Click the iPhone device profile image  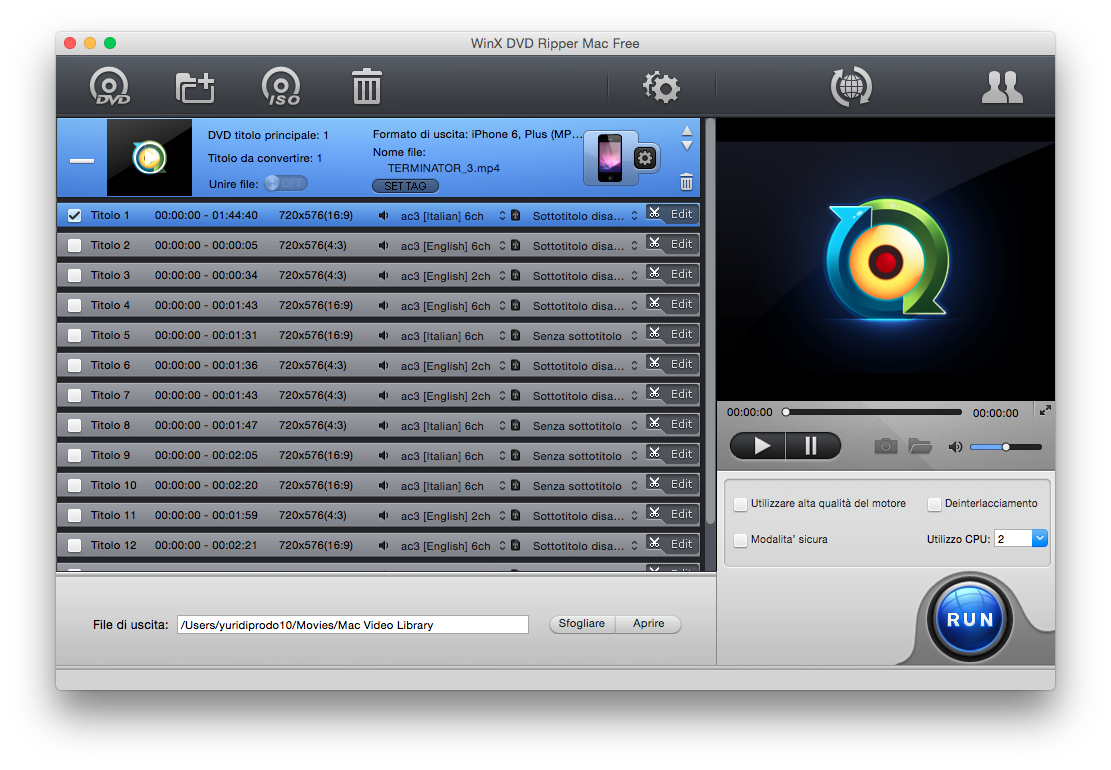(609, 158)
